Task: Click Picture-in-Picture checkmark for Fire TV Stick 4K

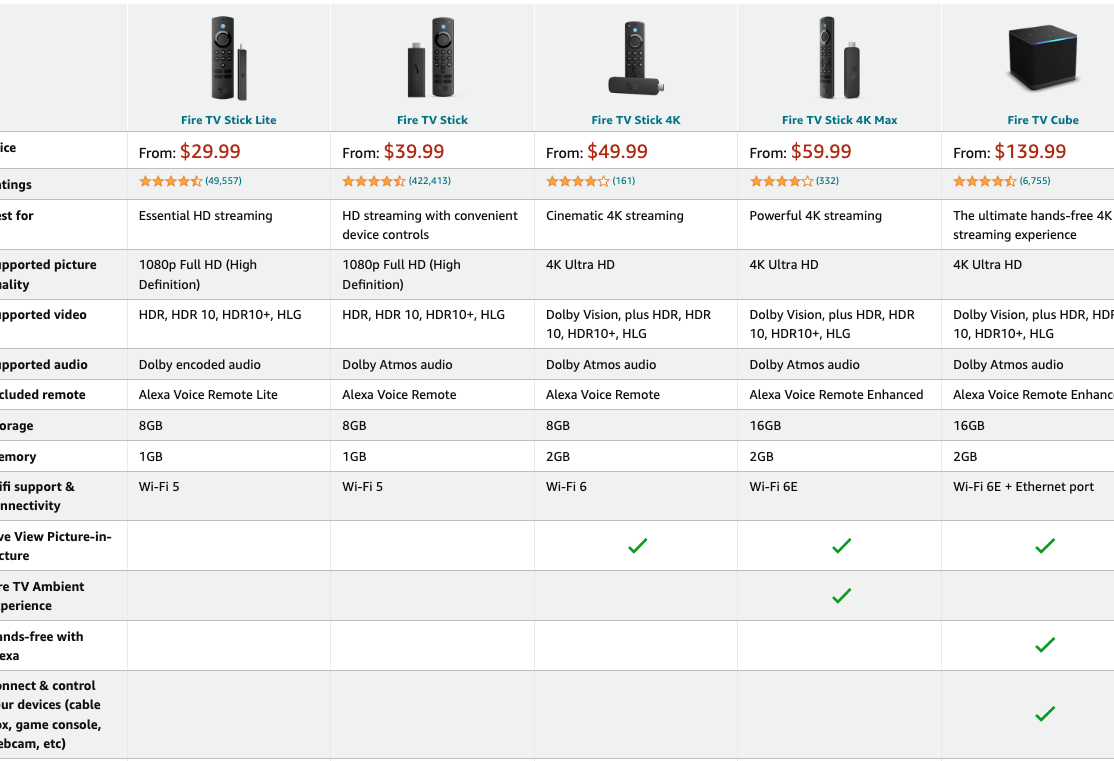Action: 638,546
